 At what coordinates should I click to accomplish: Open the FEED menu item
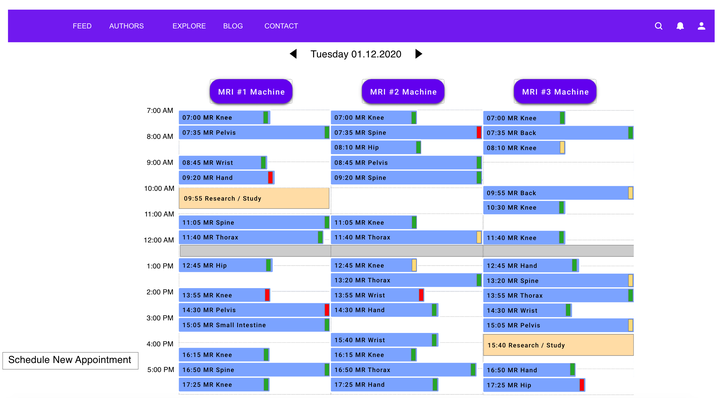pyautogui.click(x=82, y=26)
